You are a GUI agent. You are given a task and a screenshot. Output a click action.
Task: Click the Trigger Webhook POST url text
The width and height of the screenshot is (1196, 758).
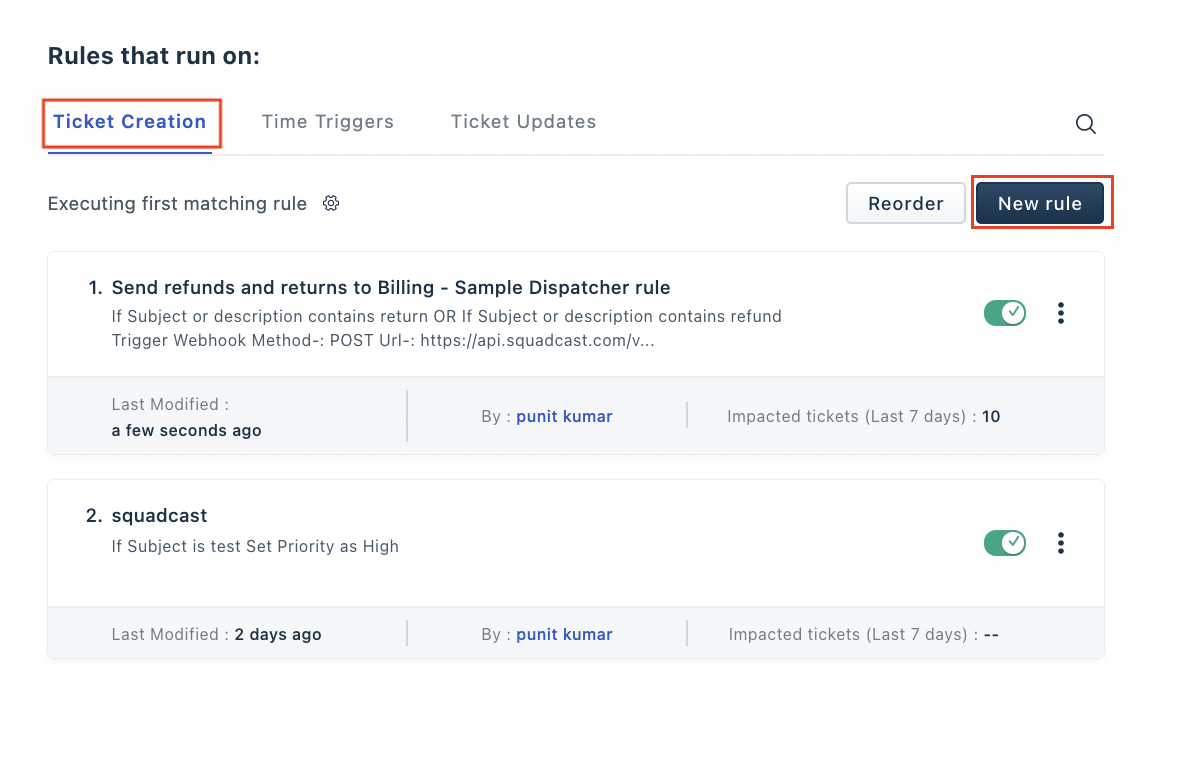coord(383,340)
